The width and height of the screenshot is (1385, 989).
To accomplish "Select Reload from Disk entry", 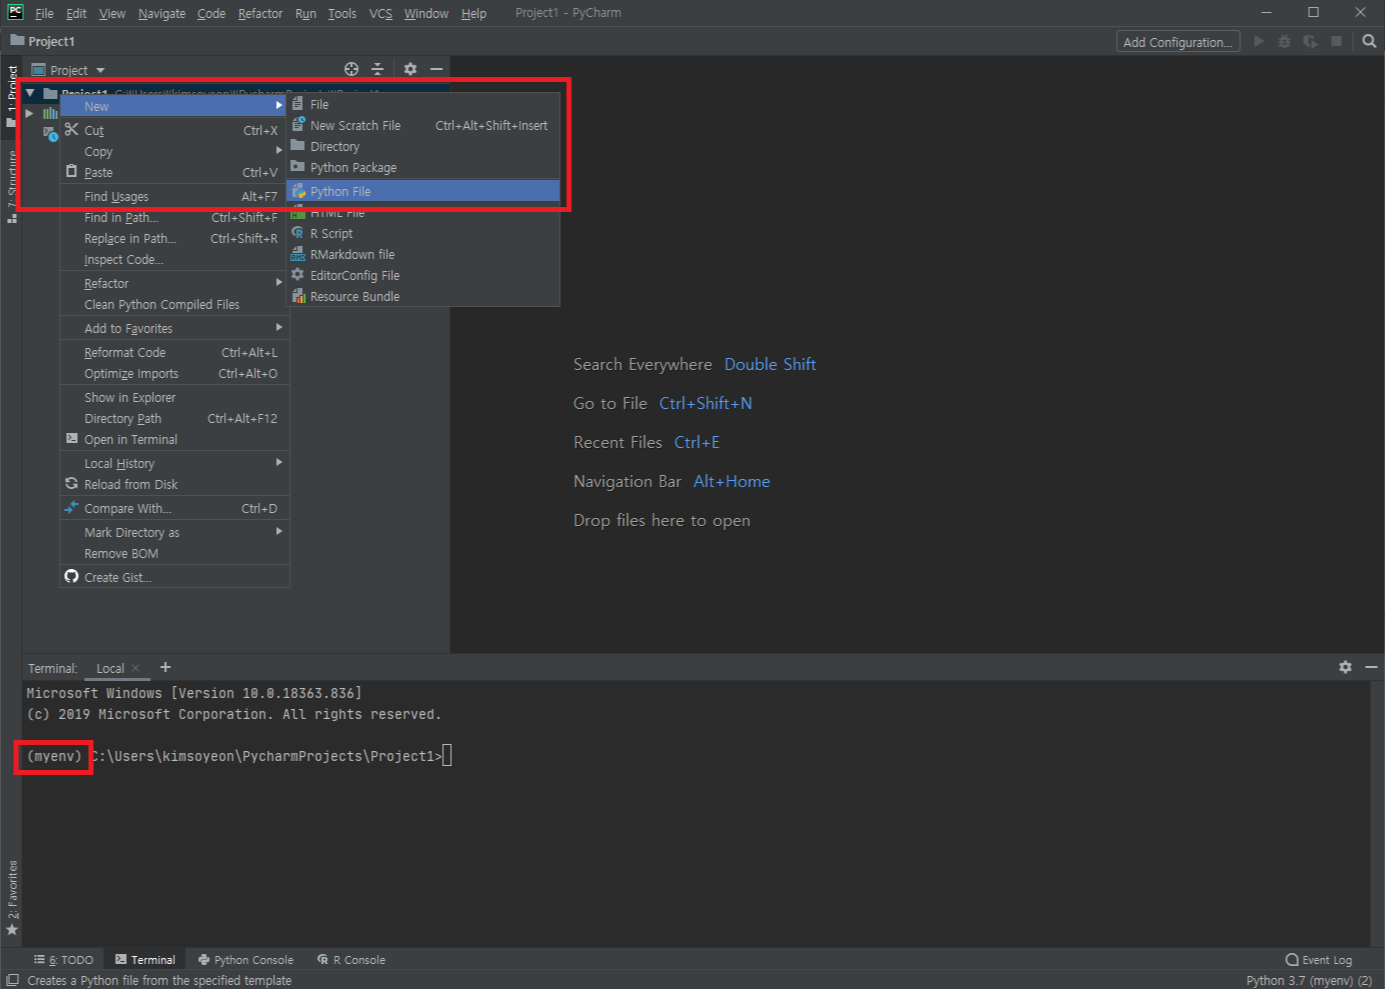I will (x=174, y=484).
